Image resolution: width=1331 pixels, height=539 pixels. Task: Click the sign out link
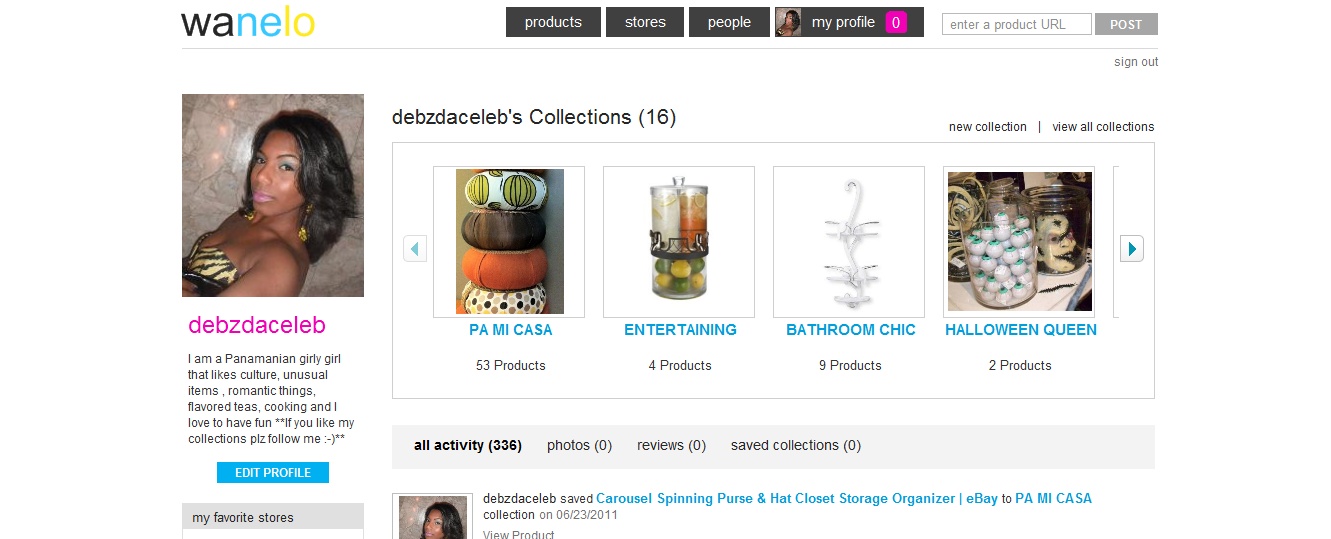pyautogui.click(x=1136, y=62)
